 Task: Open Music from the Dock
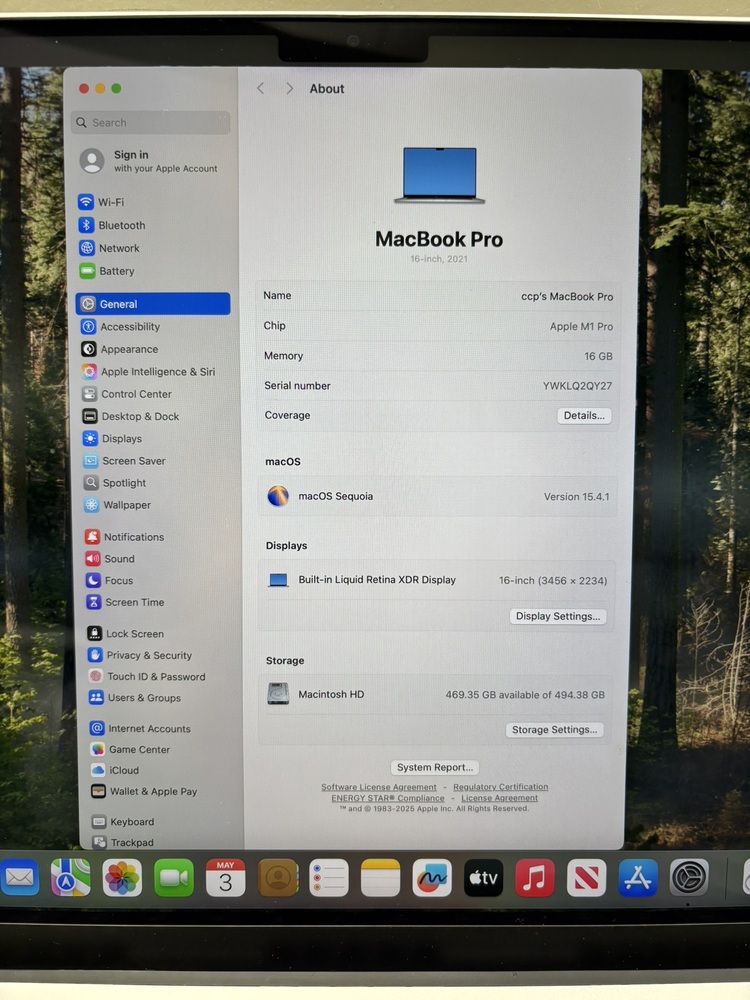pyautogui.click(x=534, y=878)
